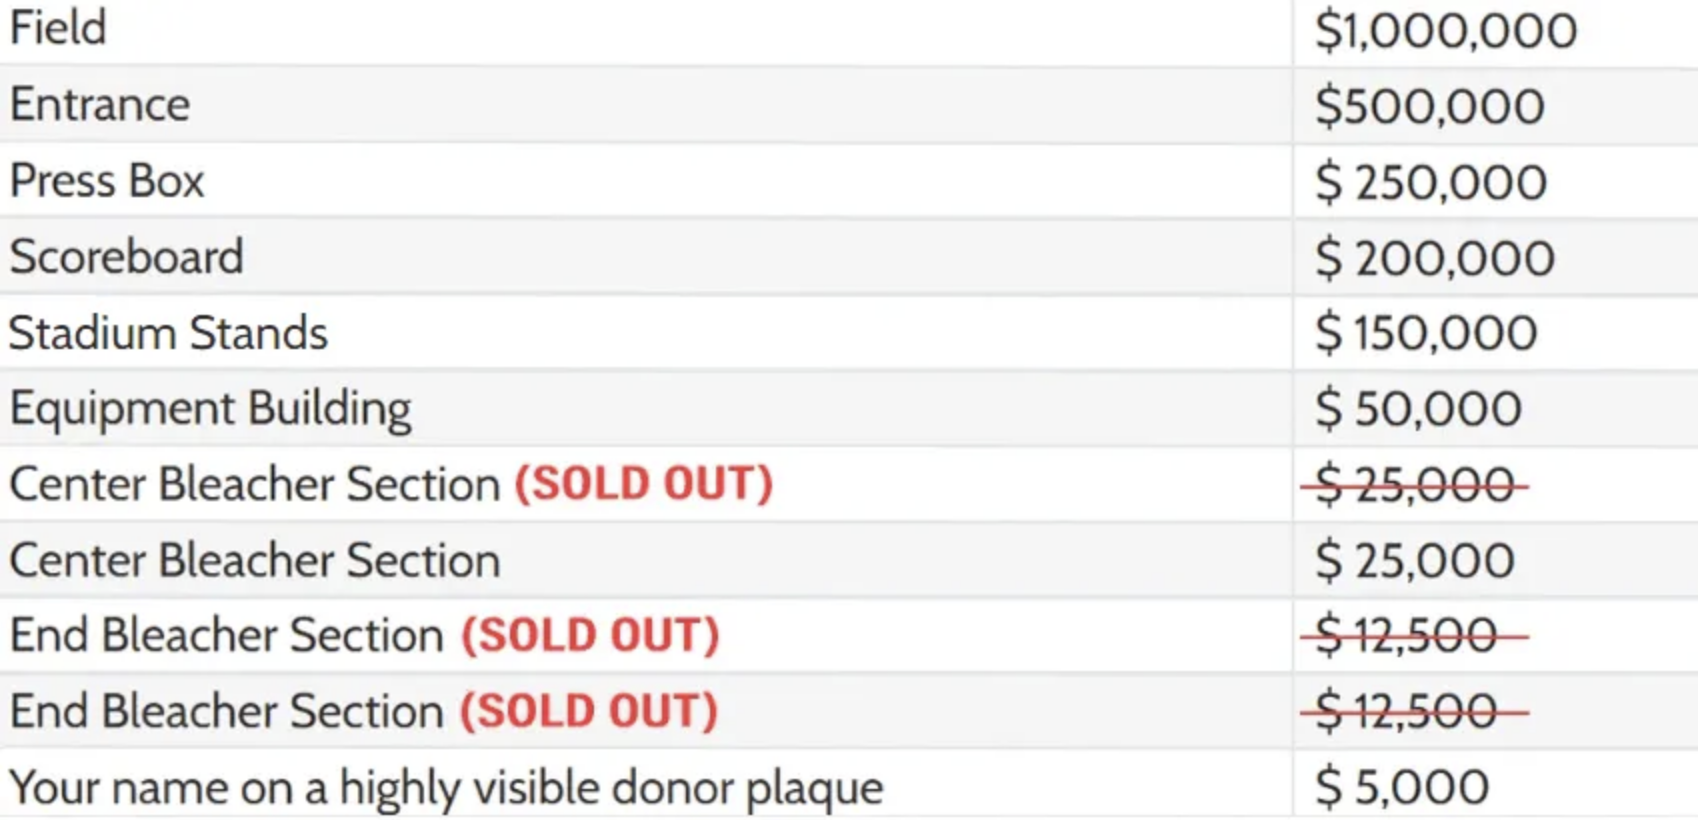Click the "Entrance" naming option
This screenshot has height=820, width=1698.
click(x=100, y=105)
